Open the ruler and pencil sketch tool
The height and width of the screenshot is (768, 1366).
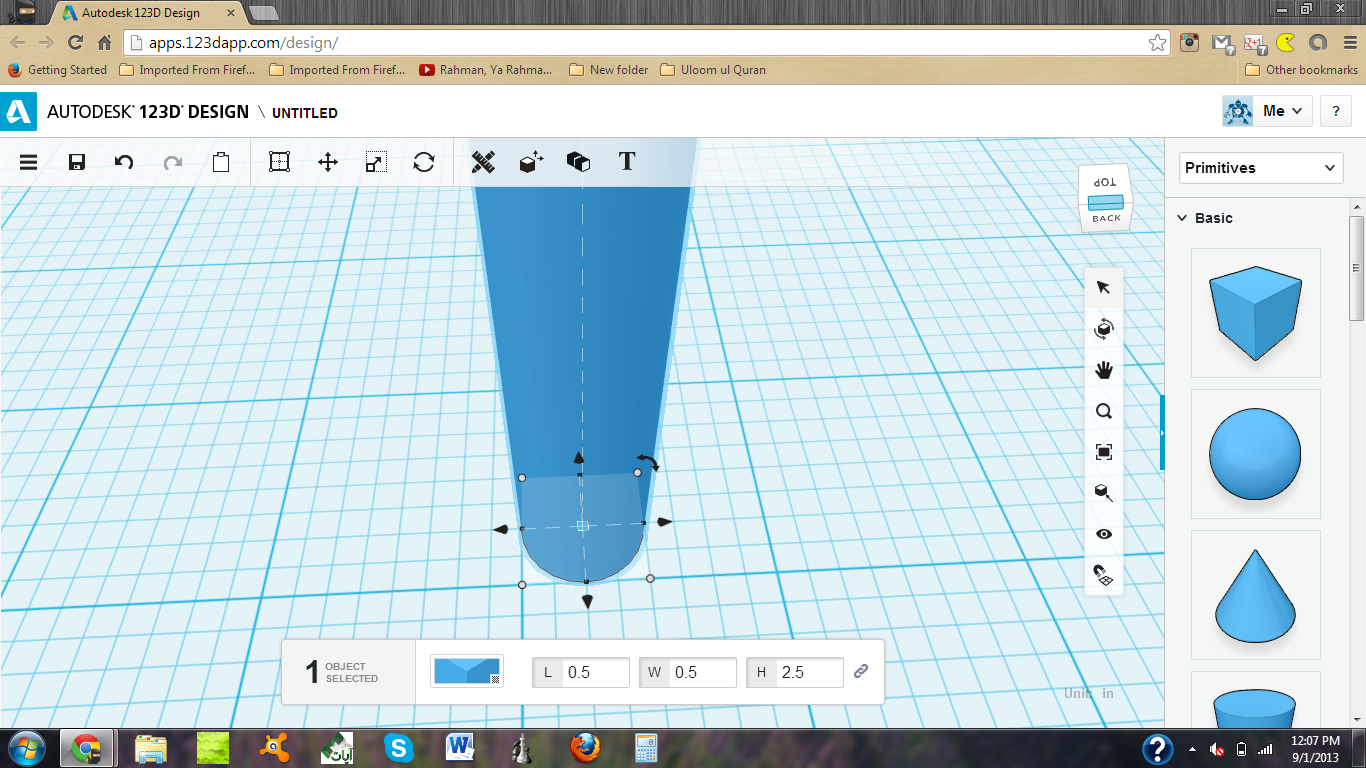[483, 162]
